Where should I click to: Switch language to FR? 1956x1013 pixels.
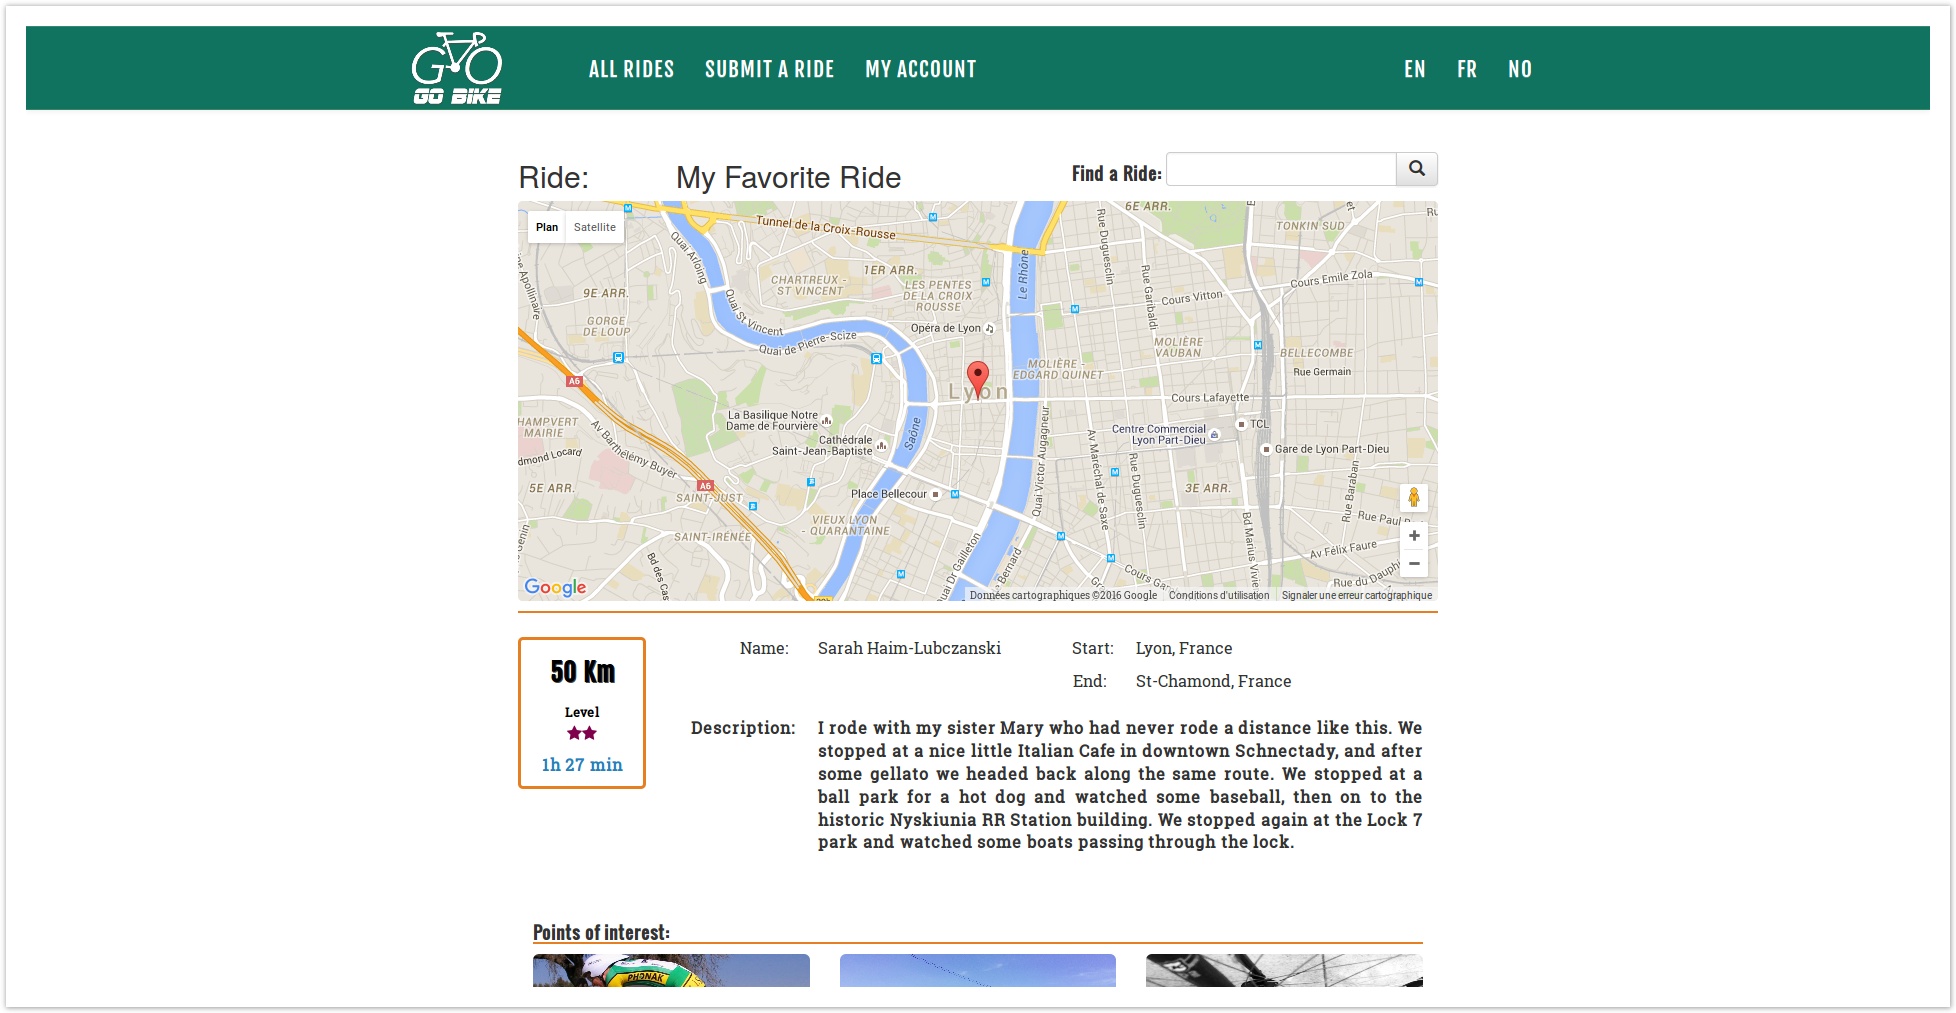1466,69
